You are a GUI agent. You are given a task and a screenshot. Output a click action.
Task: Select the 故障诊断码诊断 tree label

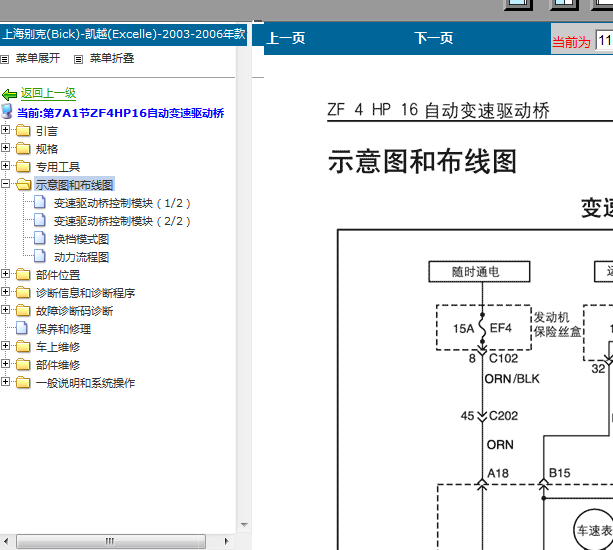(74, 311)
